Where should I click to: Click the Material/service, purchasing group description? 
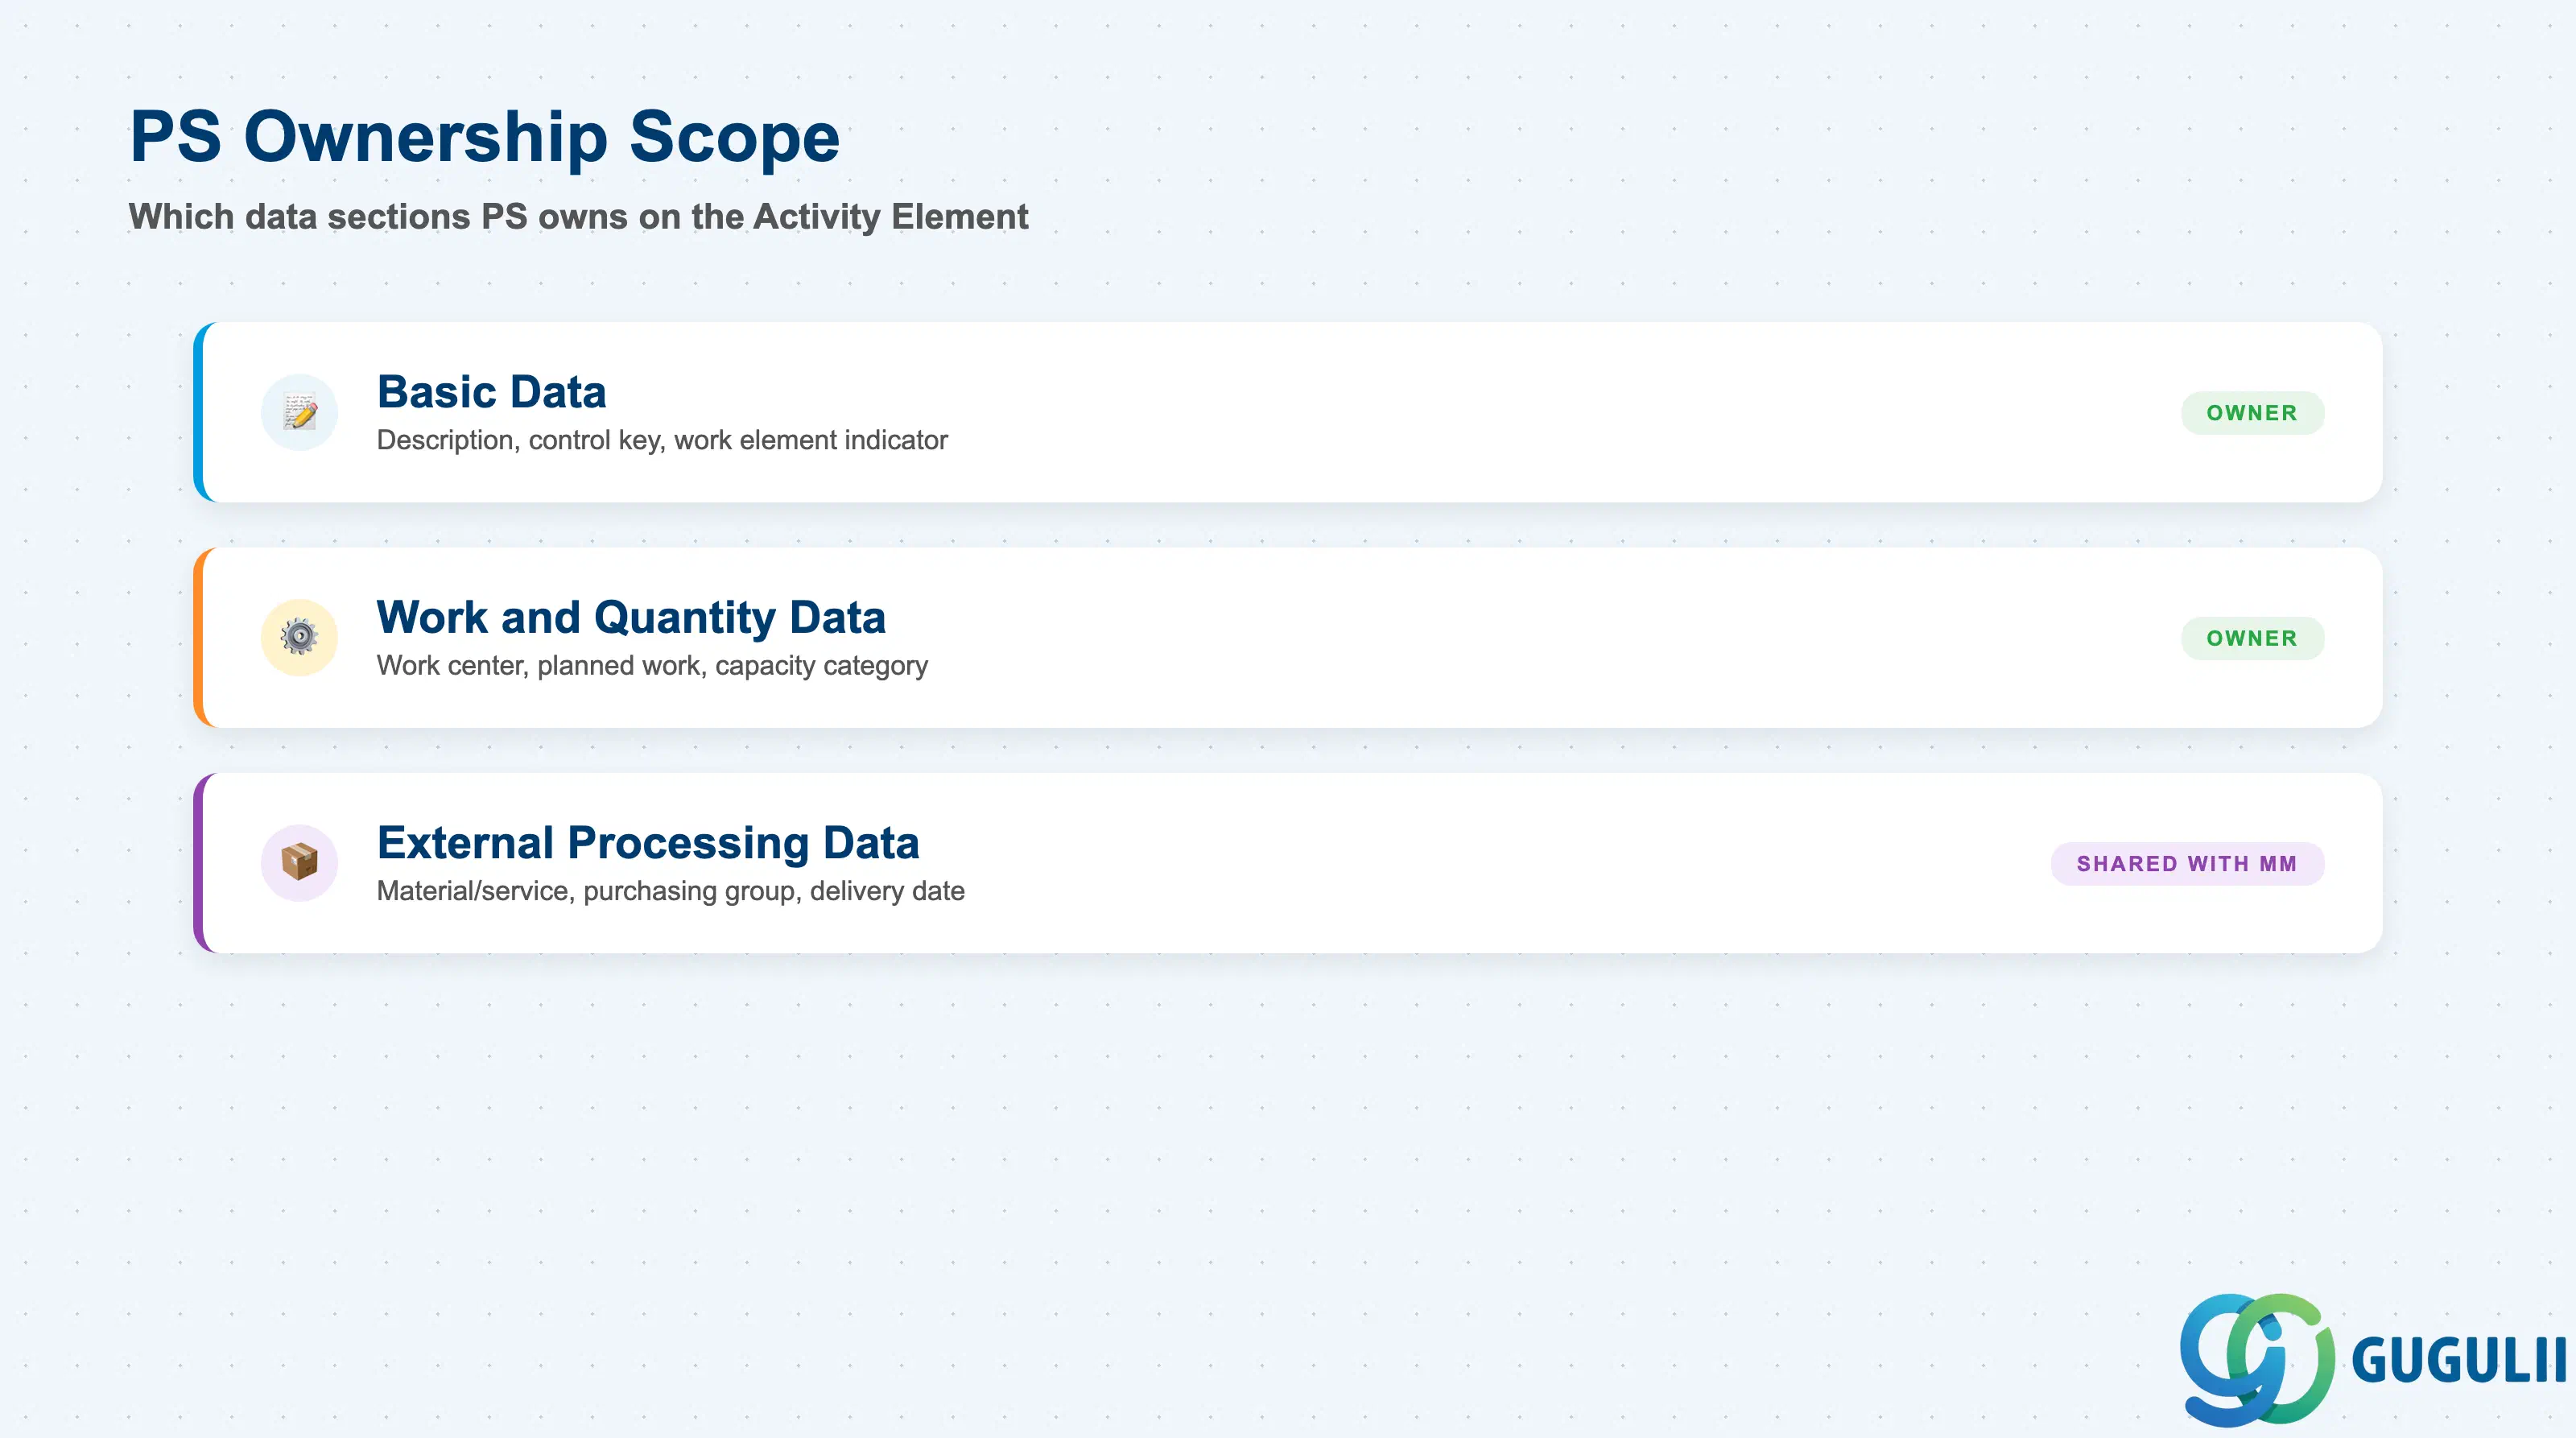click(x=670, y=890)
